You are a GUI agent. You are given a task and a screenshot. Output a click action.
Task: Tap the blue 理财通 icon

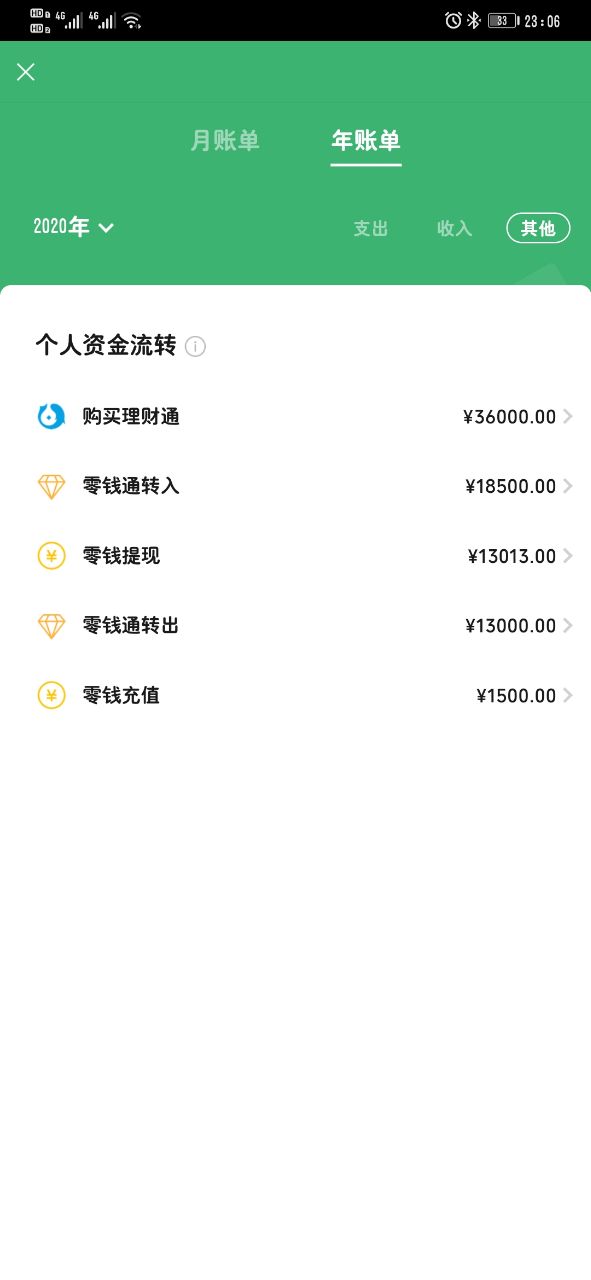(51, 416)
